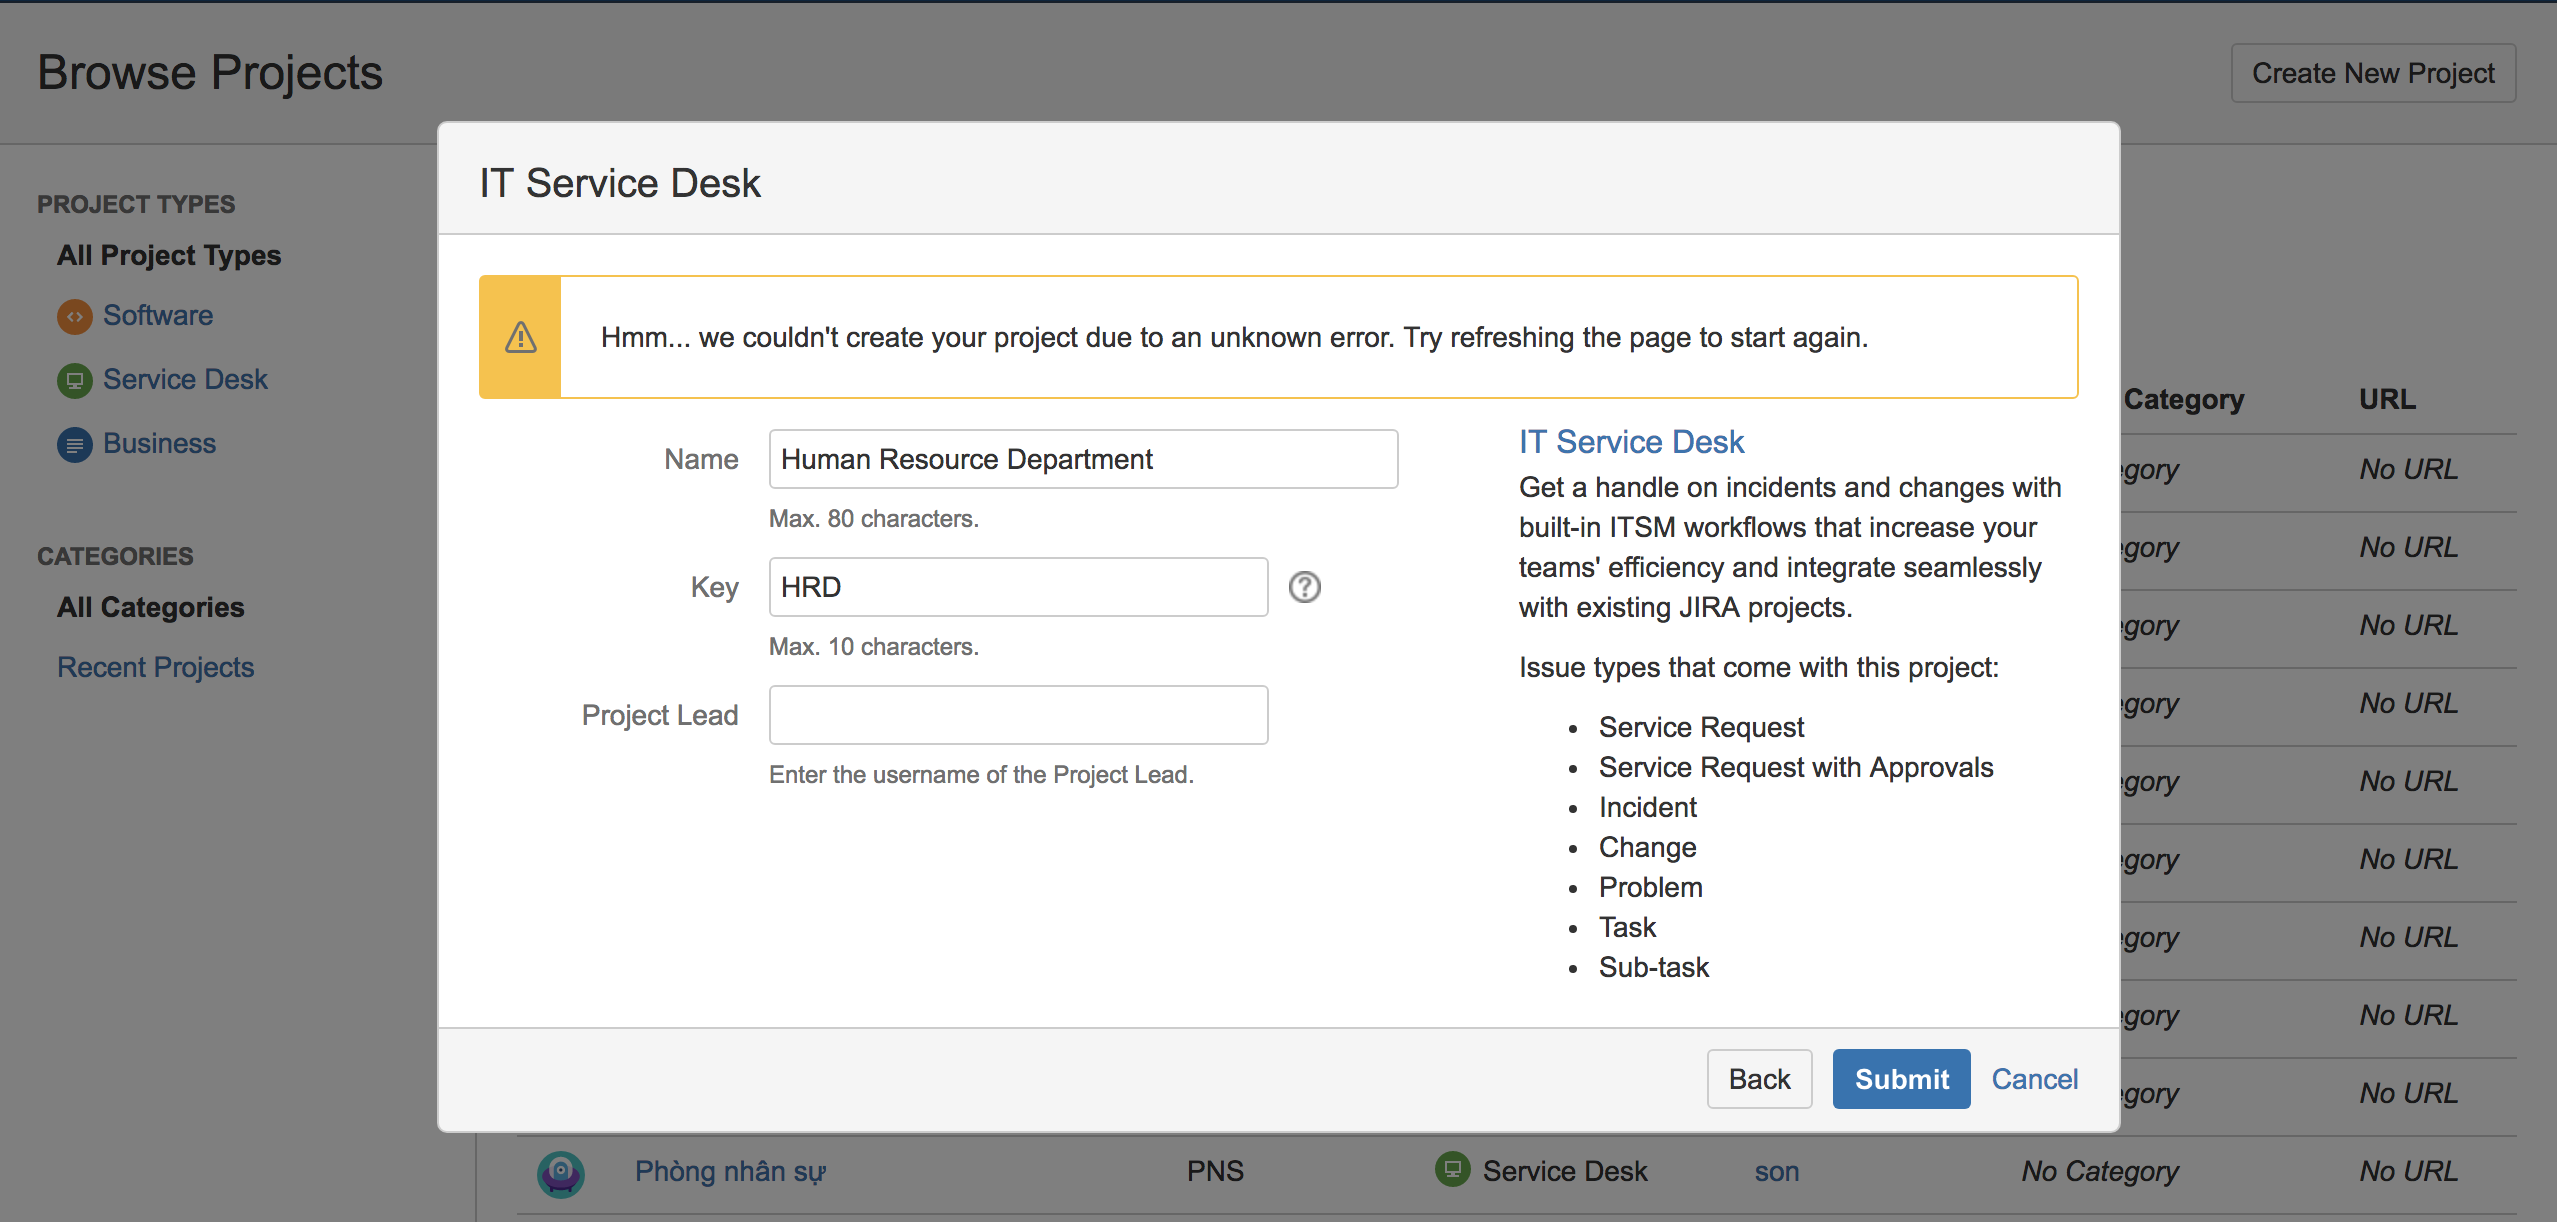Click the empty Project Lead field
The width and height of the screenshot is (2557, 1222).
pos(1018,715)
